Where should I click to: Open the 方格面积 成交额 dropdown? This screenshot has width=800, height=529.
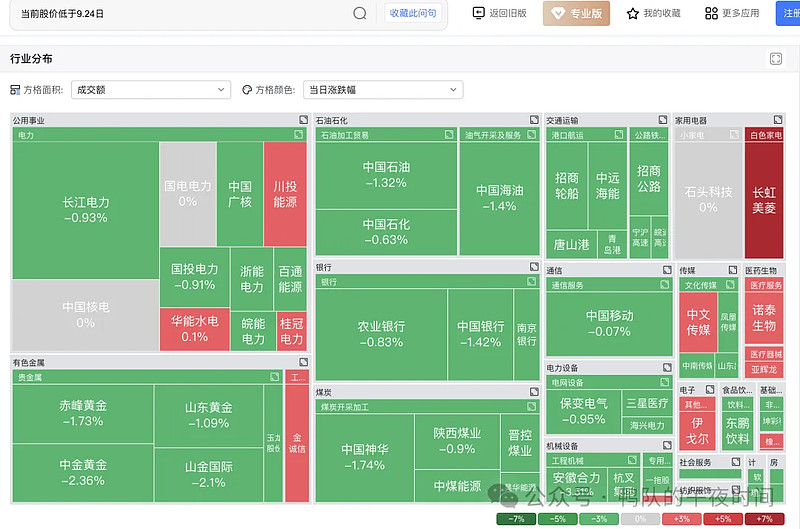151,90
